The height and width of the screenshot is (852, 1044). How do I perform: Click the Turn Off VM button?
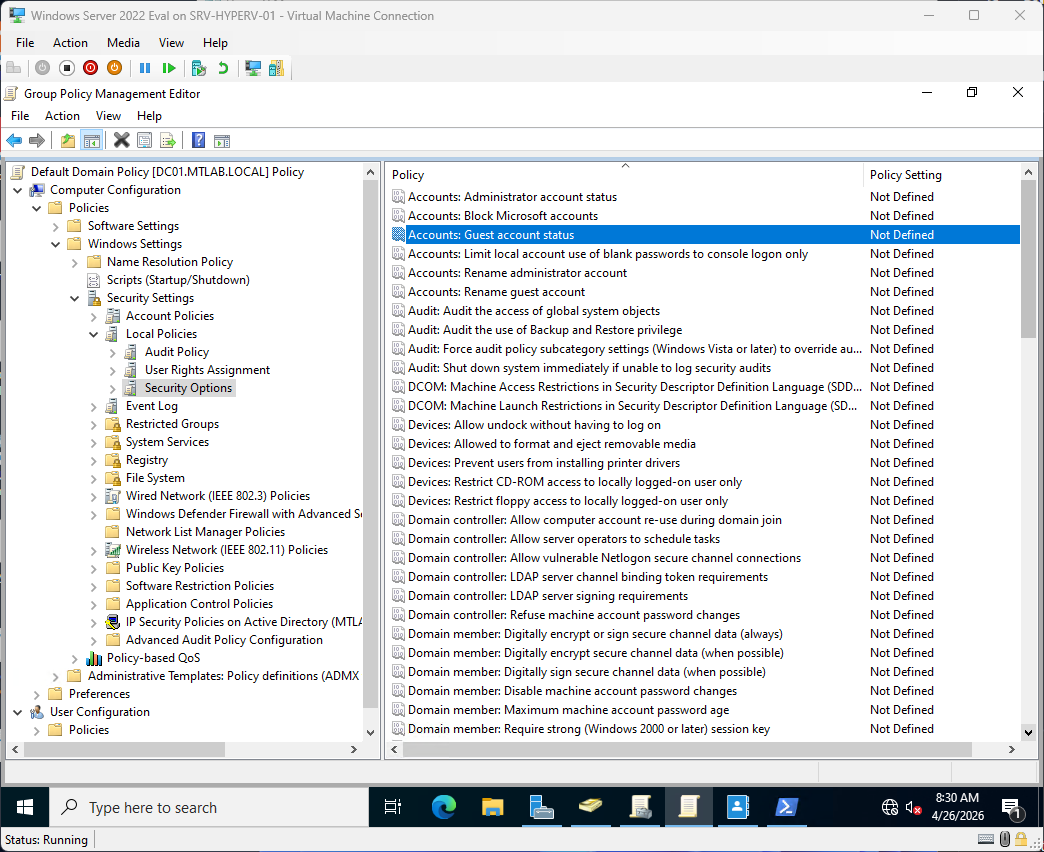coord(67,68)
